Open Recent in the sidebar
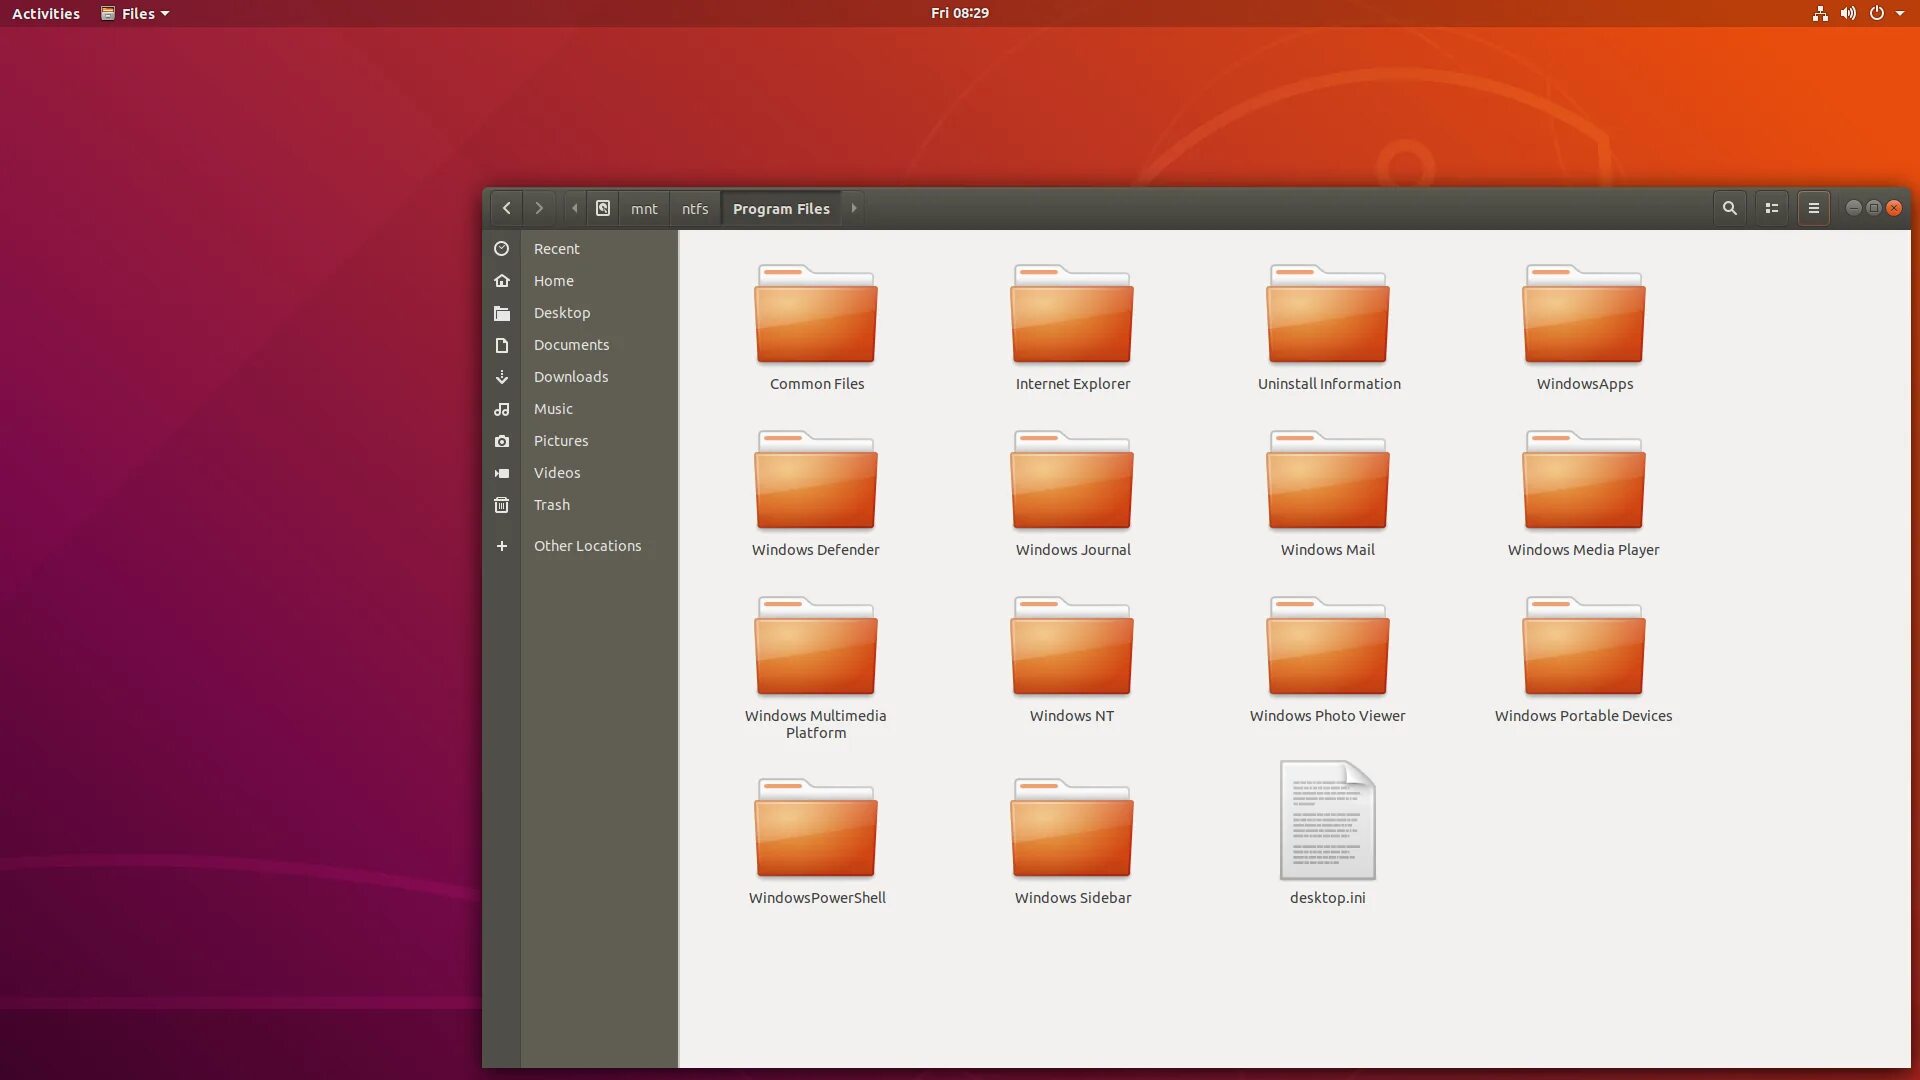This screenshot has height=1080, width=1920. point(556,248)
